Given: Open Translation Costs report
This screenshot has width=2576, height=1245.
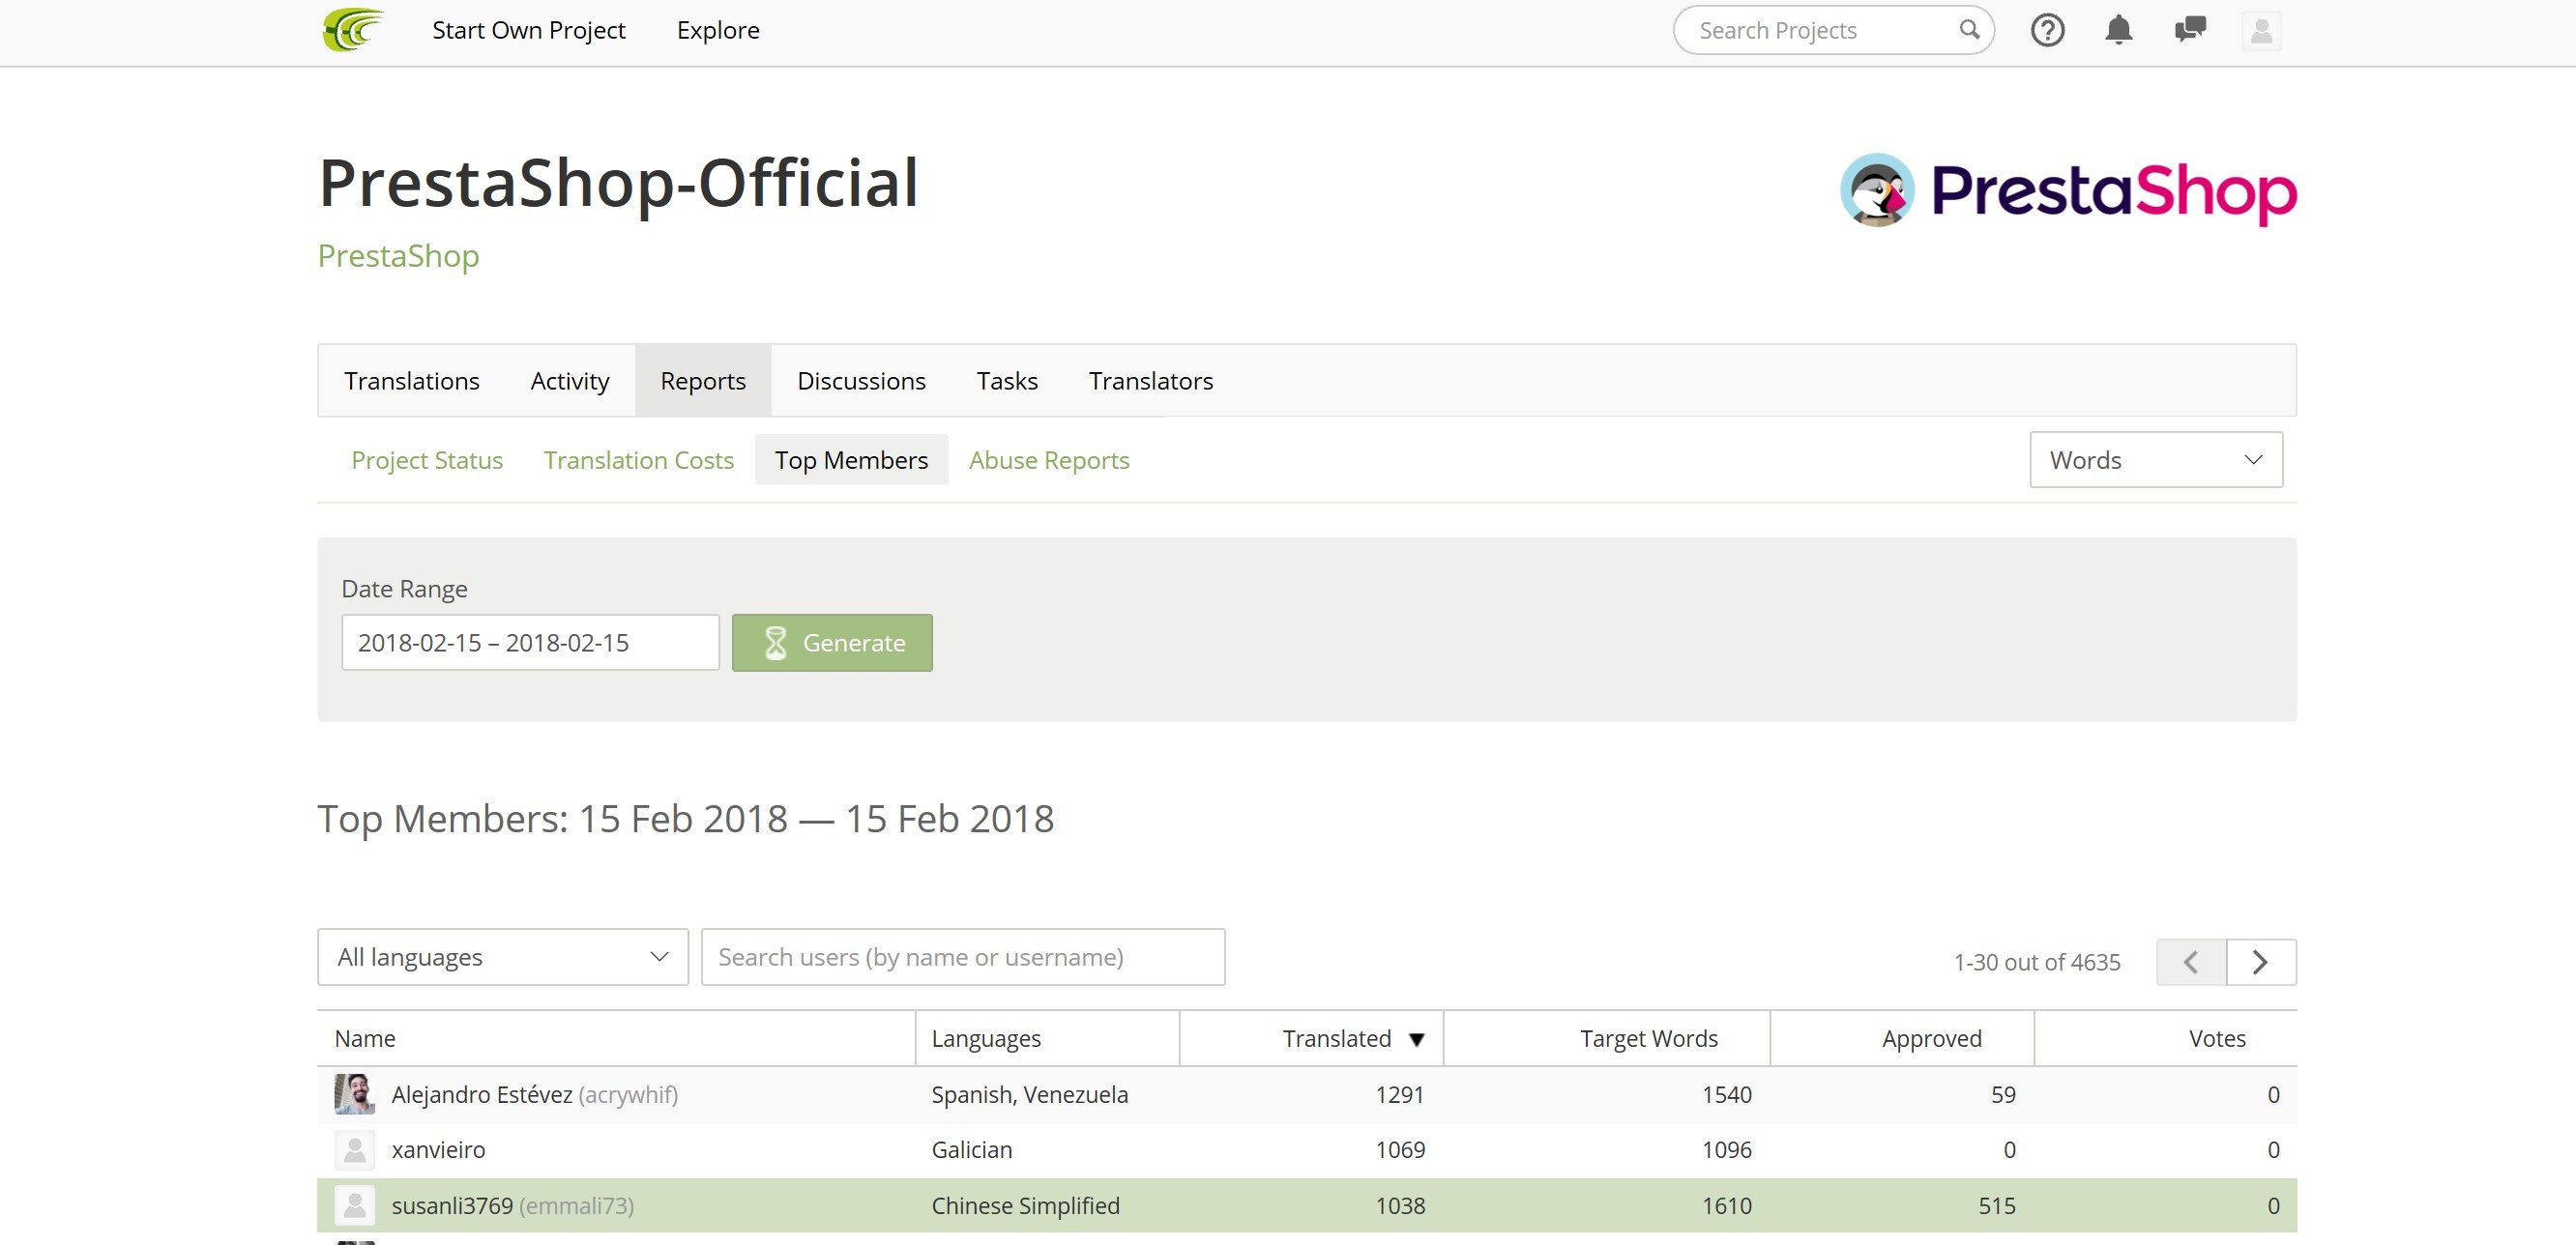Looking at the screenshot, I should click(x=639, y=460).
